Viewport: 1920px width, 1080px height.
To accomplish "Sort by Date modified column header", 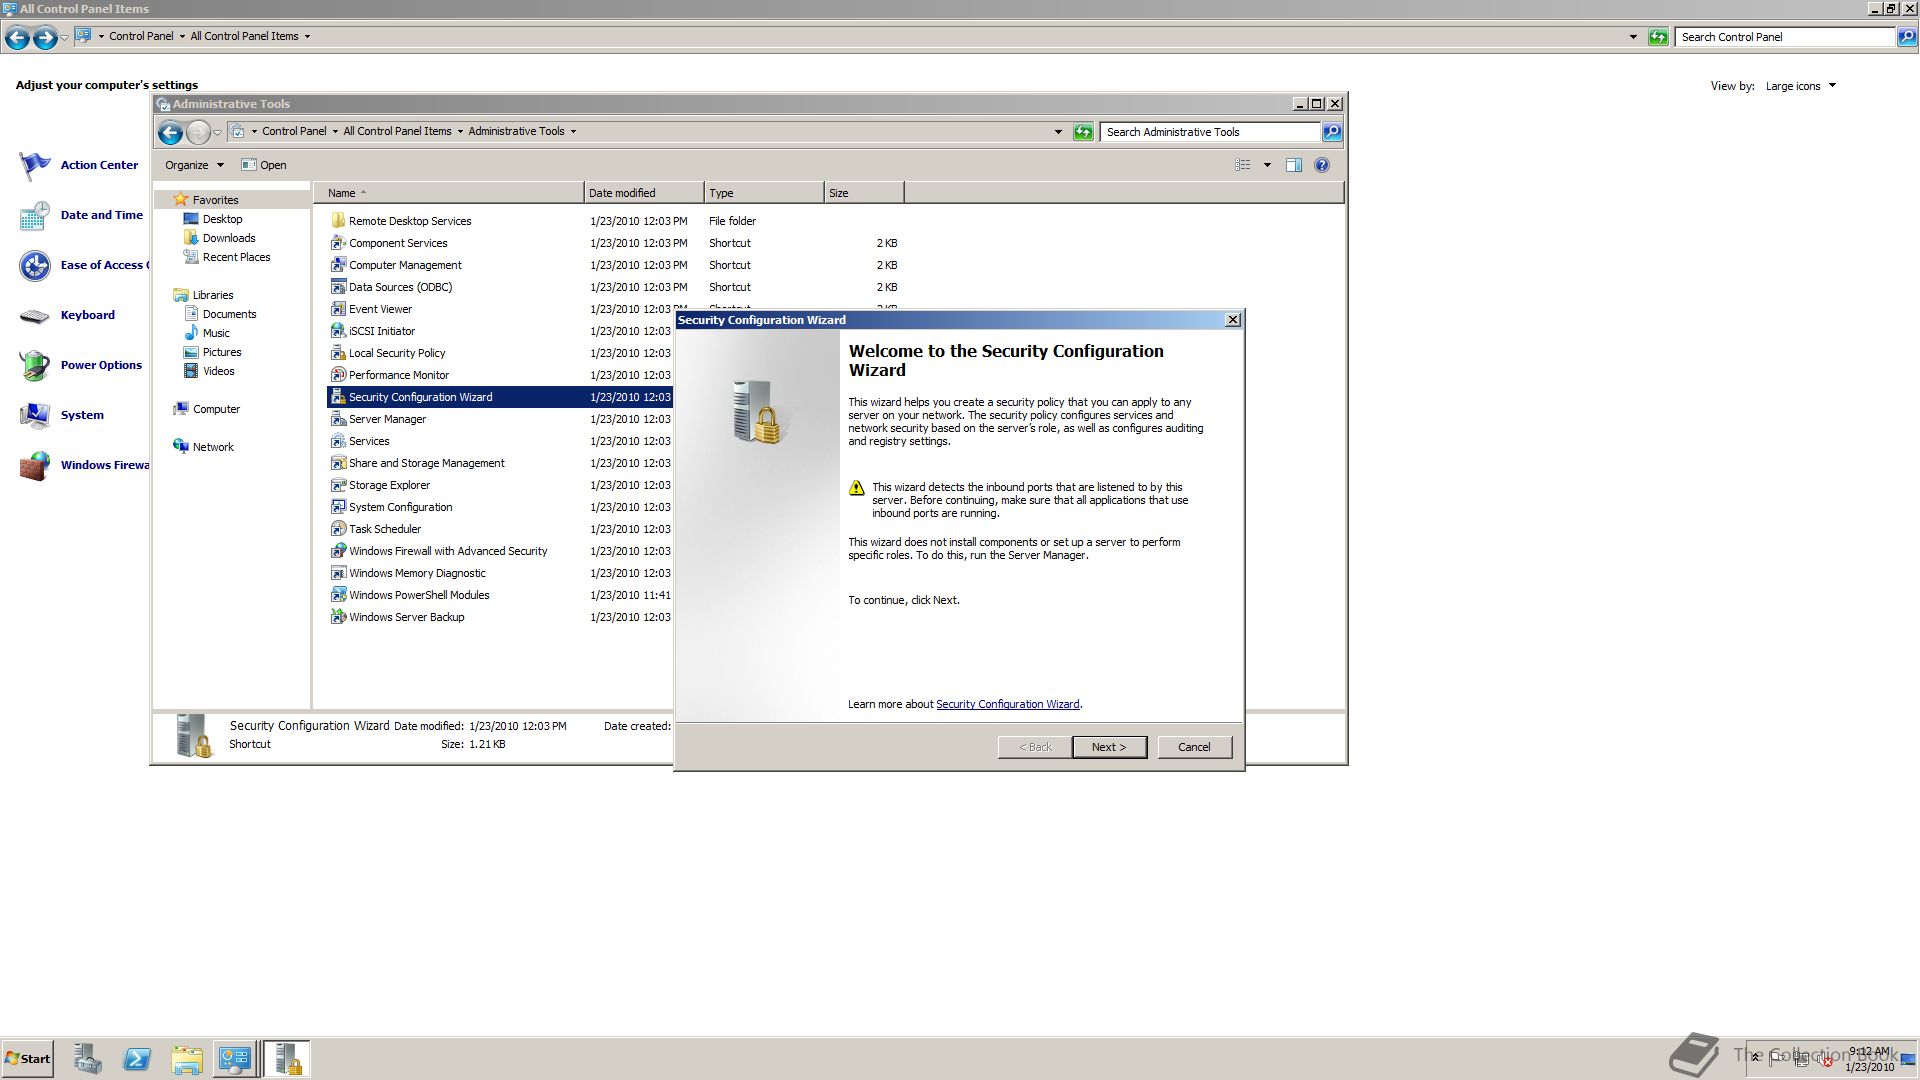I will 643,193.
